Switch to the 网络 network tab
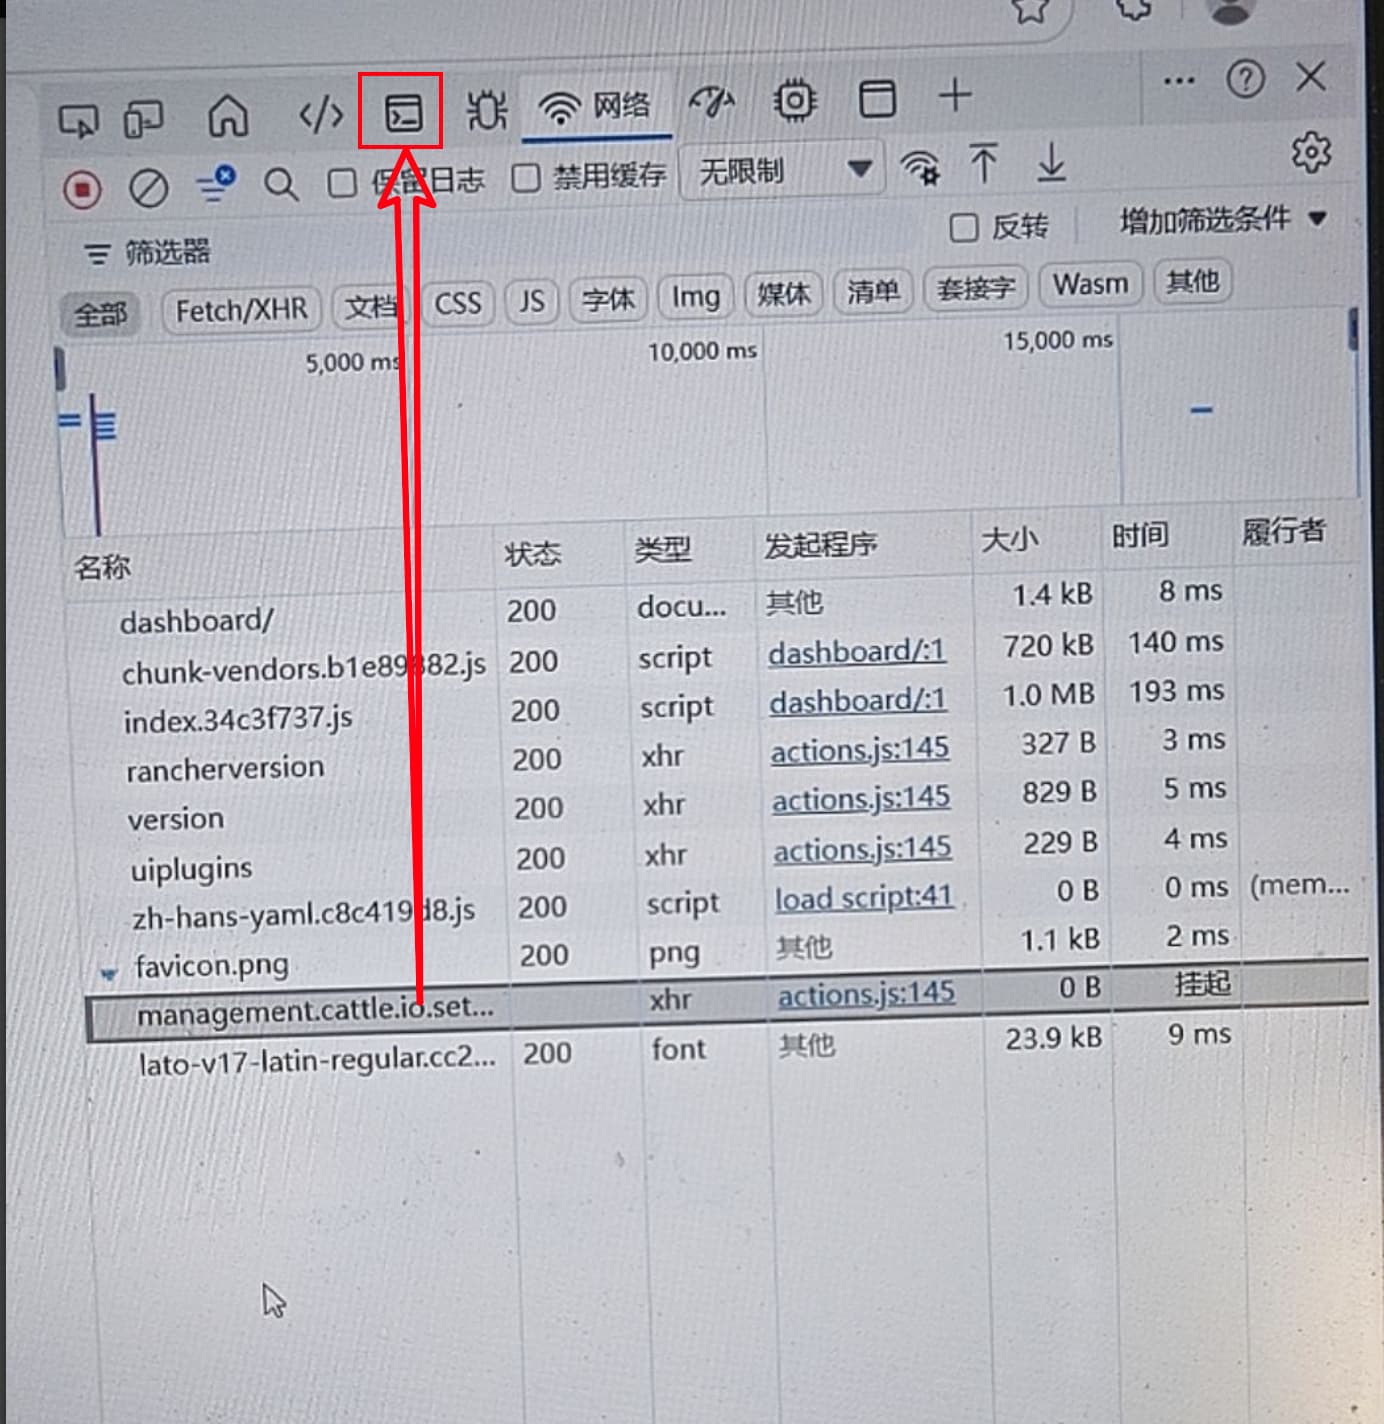The width and height of the screenshot is (1384, 1424). click(x=596, y=106)
